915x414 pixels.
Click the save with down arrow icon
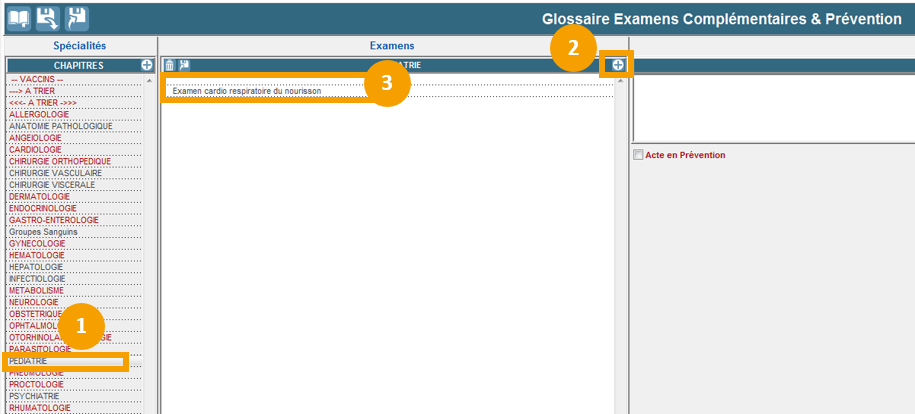coord(48,17)
